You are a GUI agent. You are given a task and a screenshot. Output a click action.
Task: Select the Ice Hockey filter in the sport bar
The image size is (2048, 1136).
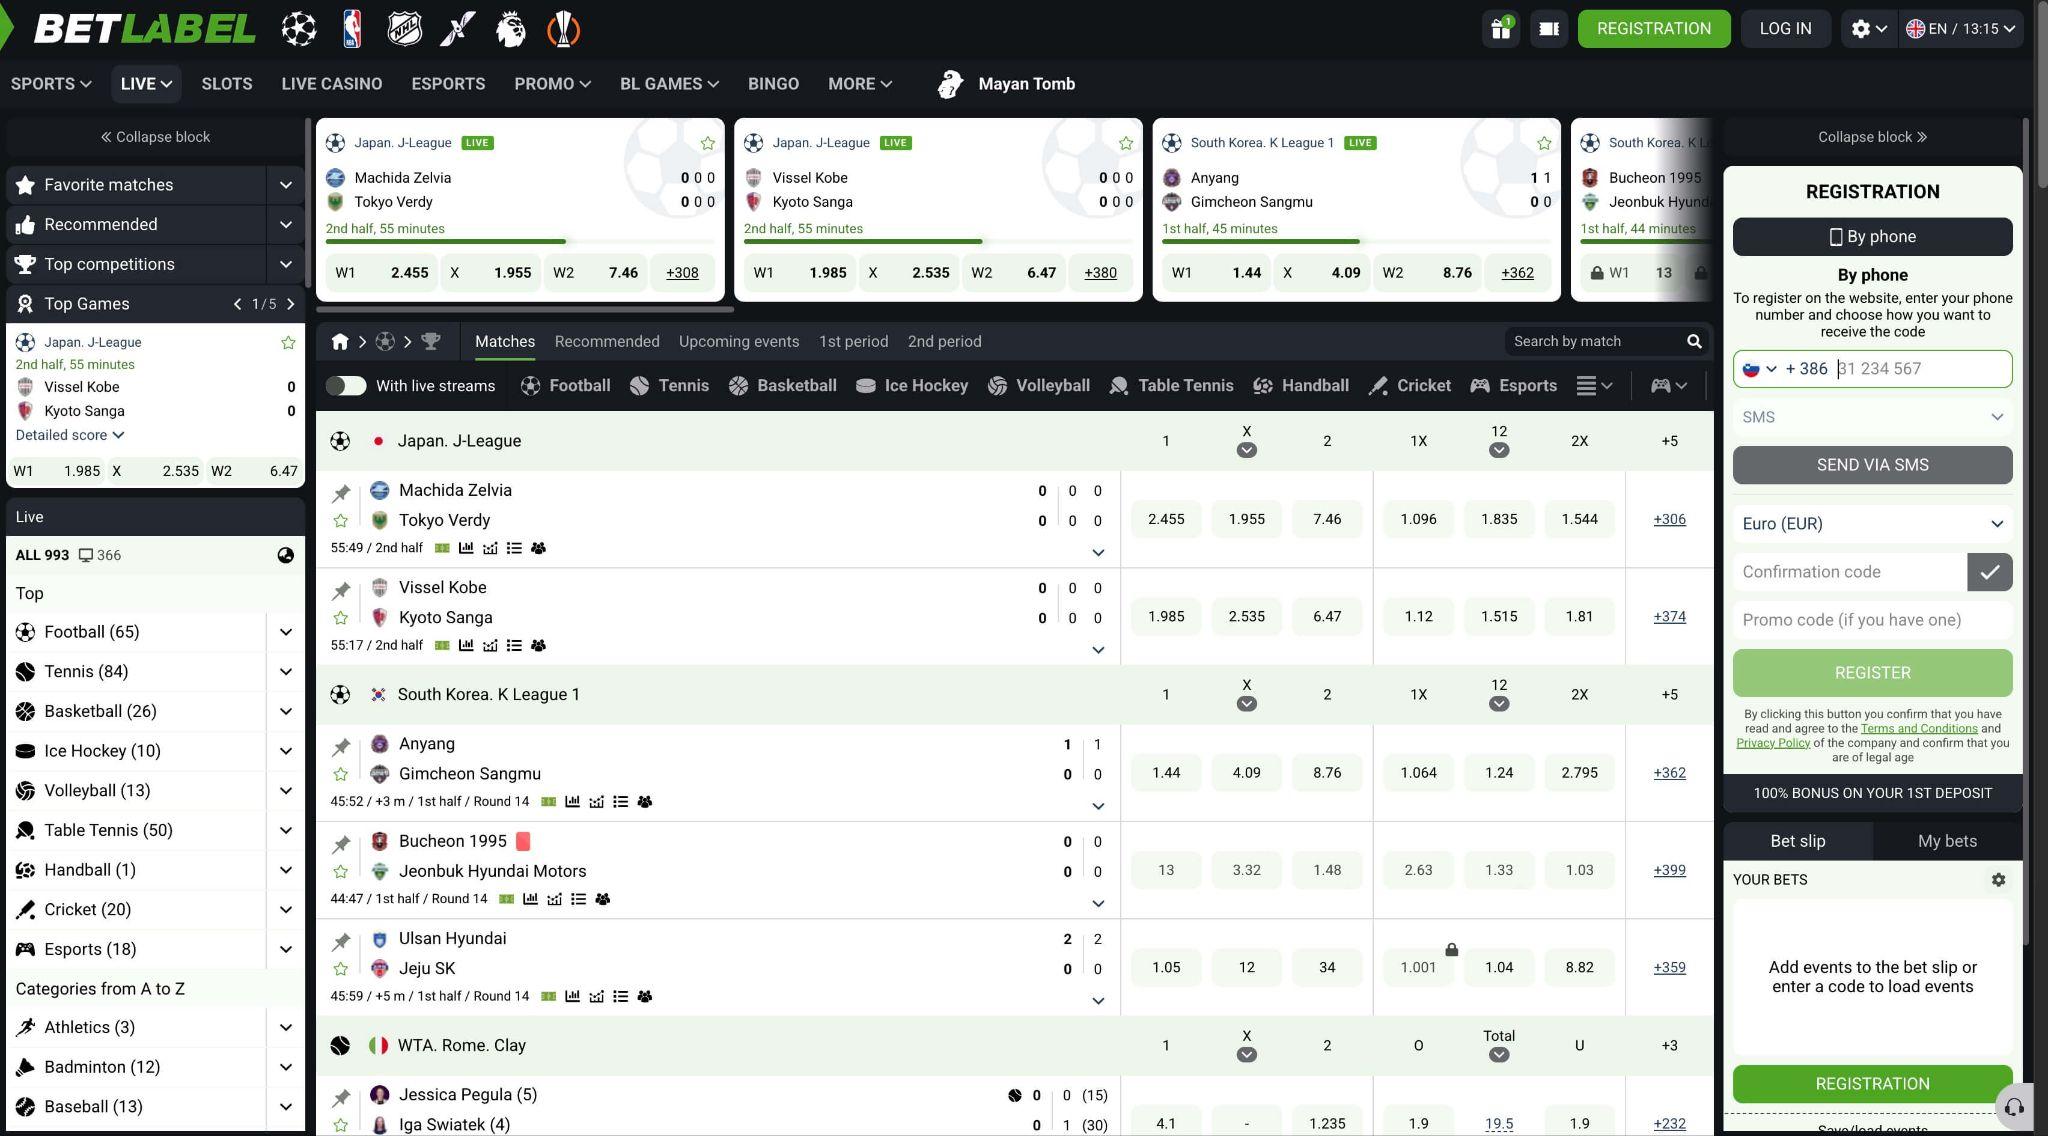[x=912, y=386]
